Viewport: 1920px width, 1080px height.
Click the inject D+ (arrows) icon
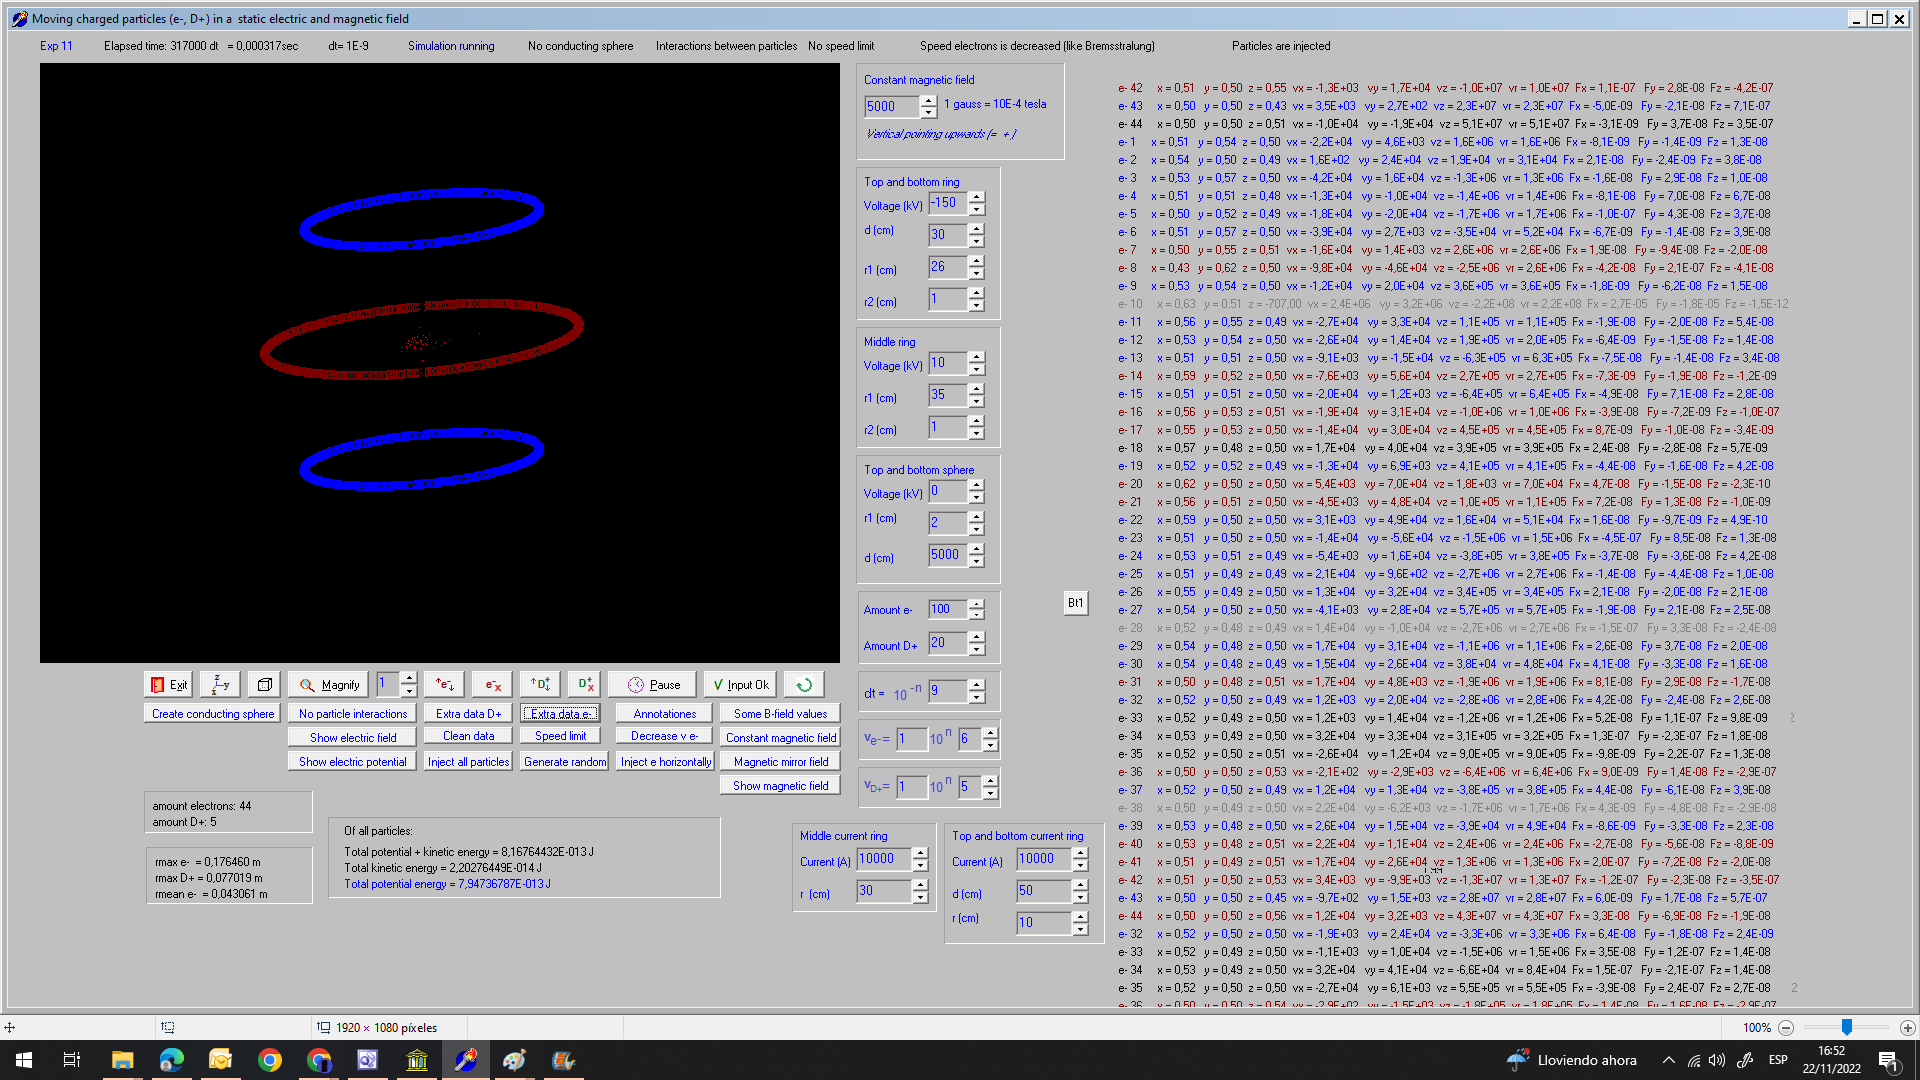point(540,685)
